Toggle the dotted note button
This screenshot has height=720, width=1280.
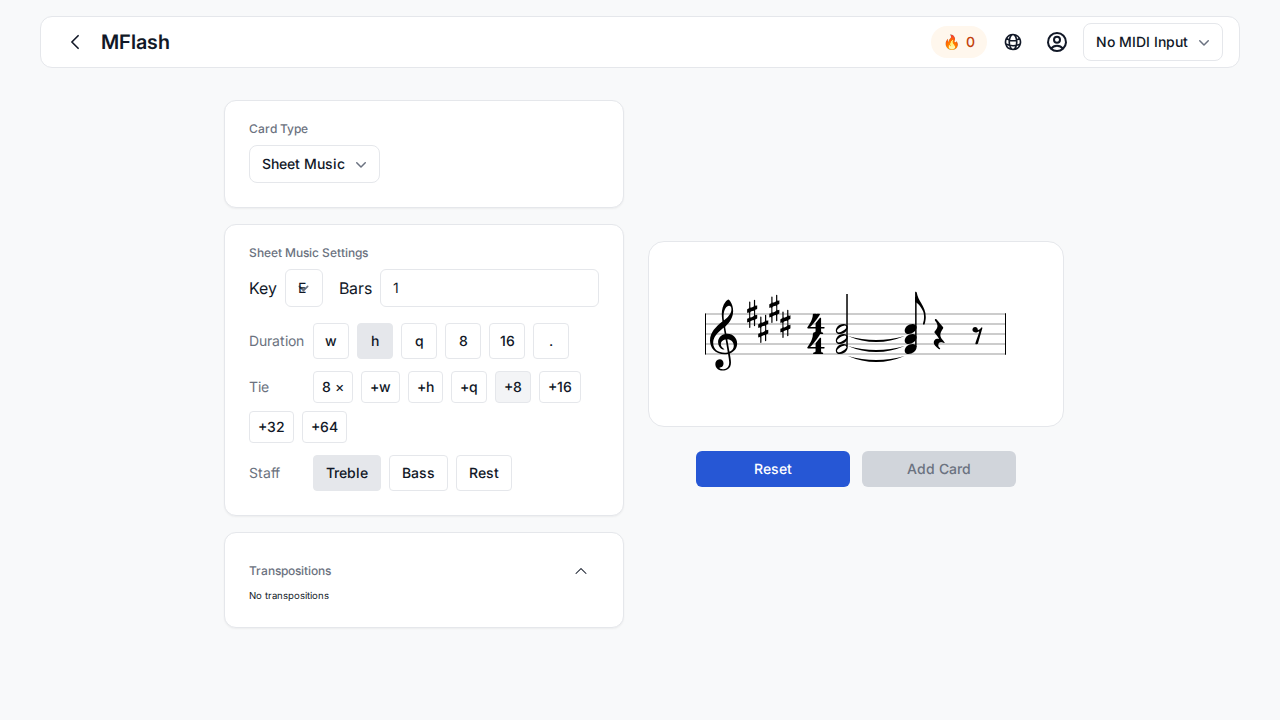click(x=551, y=341)
